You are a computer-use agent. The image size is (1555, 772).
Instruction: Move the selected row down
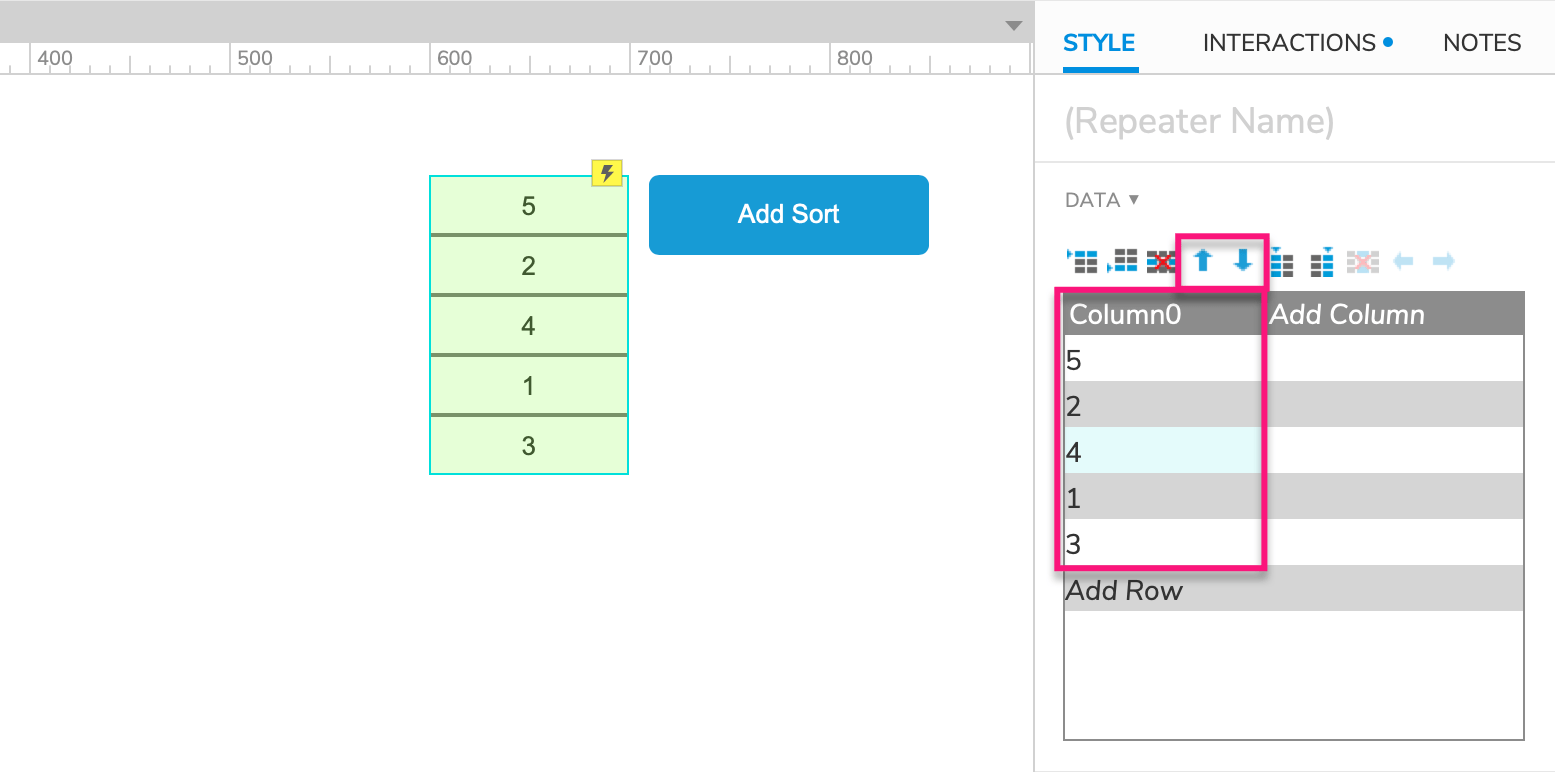1240,261
